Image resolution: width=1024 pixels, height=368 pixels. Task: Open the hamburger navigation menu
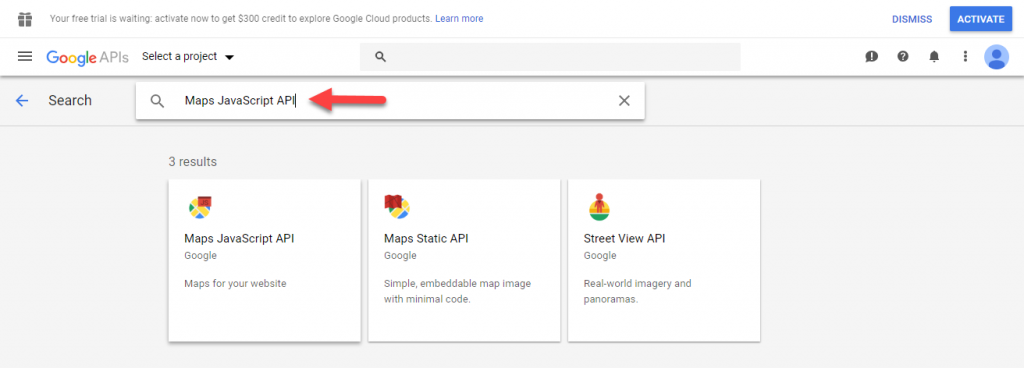[x=25, y=57]
